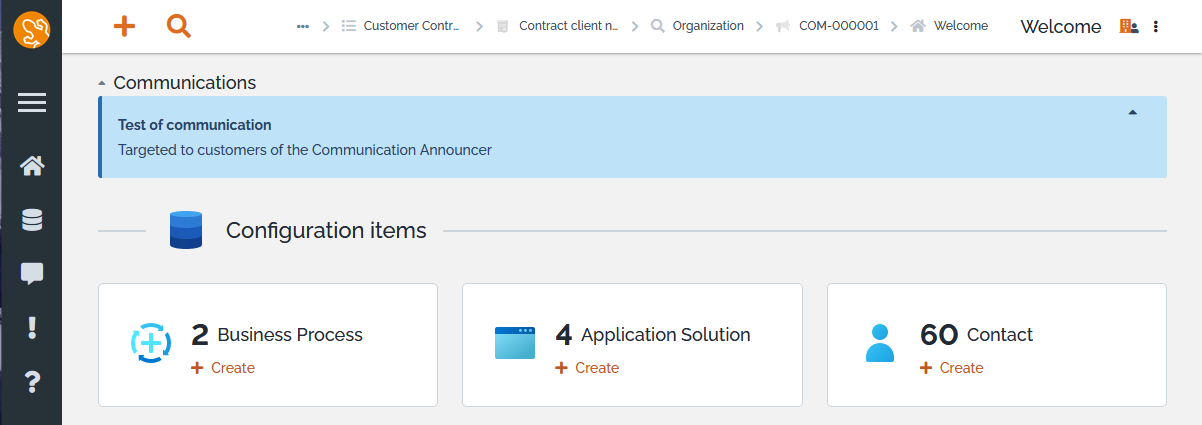The height and width of the screenshot is (425, 1202).
Task: Click the orange organization icon near Welcome
Action: pyautogui.click(x=1128, y=27)
